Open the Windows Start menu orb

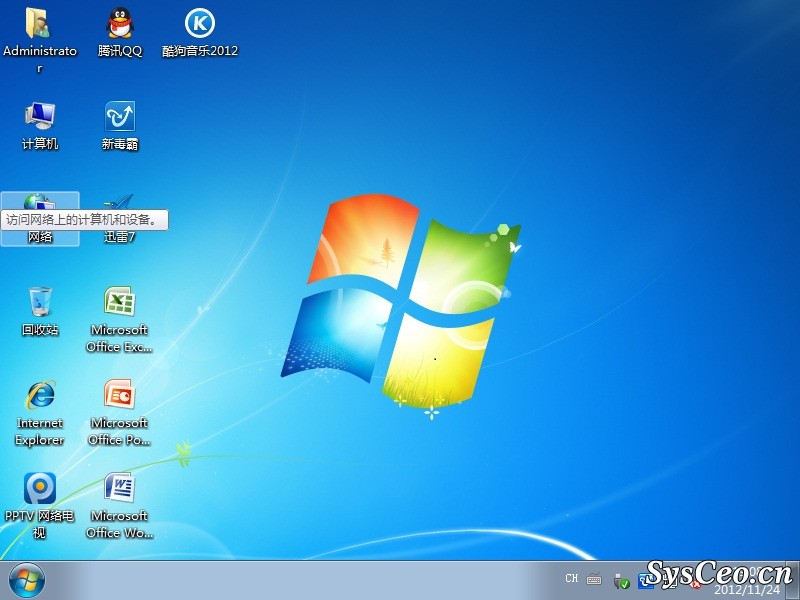pyautogui.click(x=27, y=581)
